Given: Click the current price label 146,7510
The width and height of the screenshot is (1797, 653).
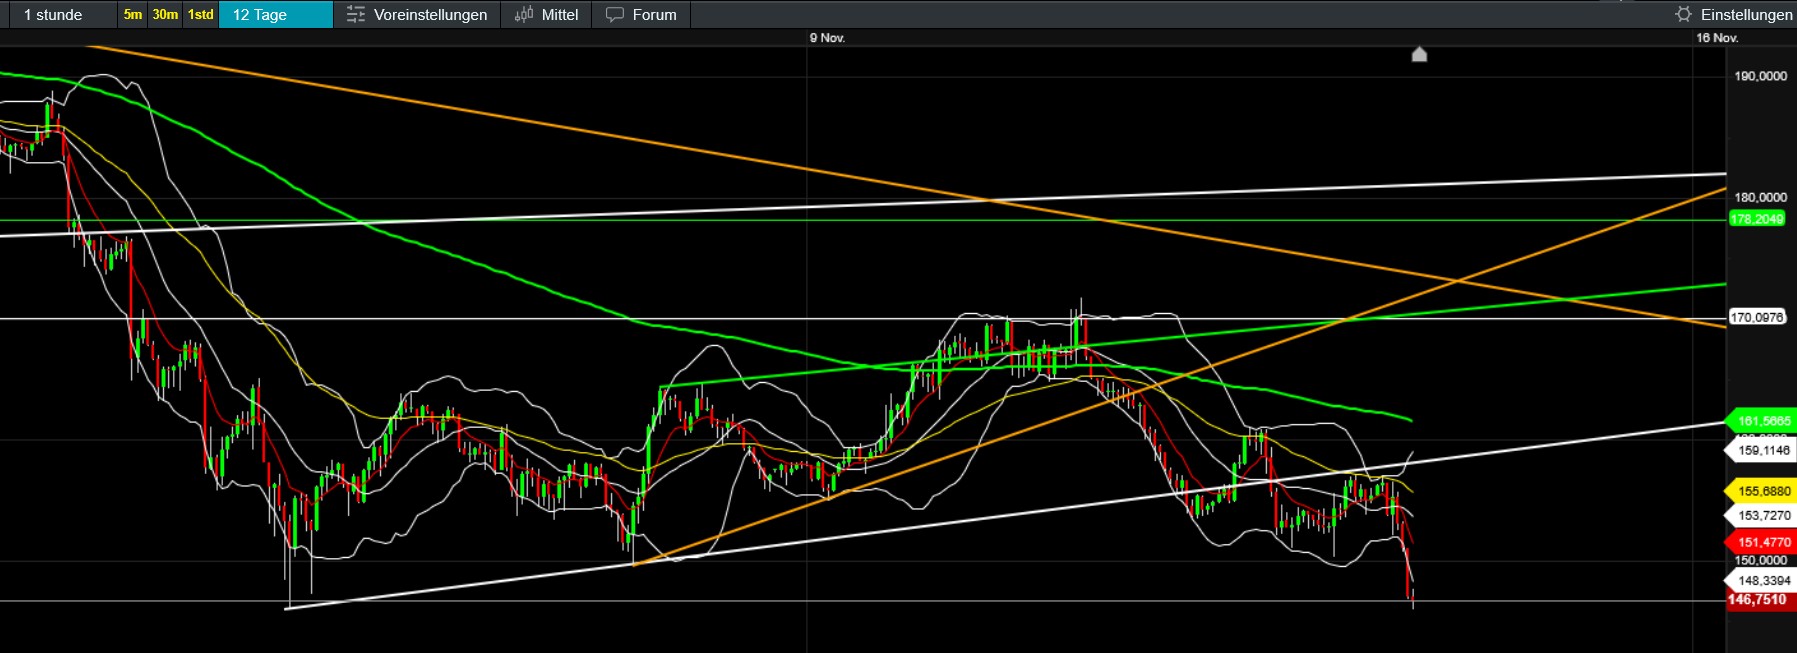Looking at the screenshot, I should click(1758, 600).
